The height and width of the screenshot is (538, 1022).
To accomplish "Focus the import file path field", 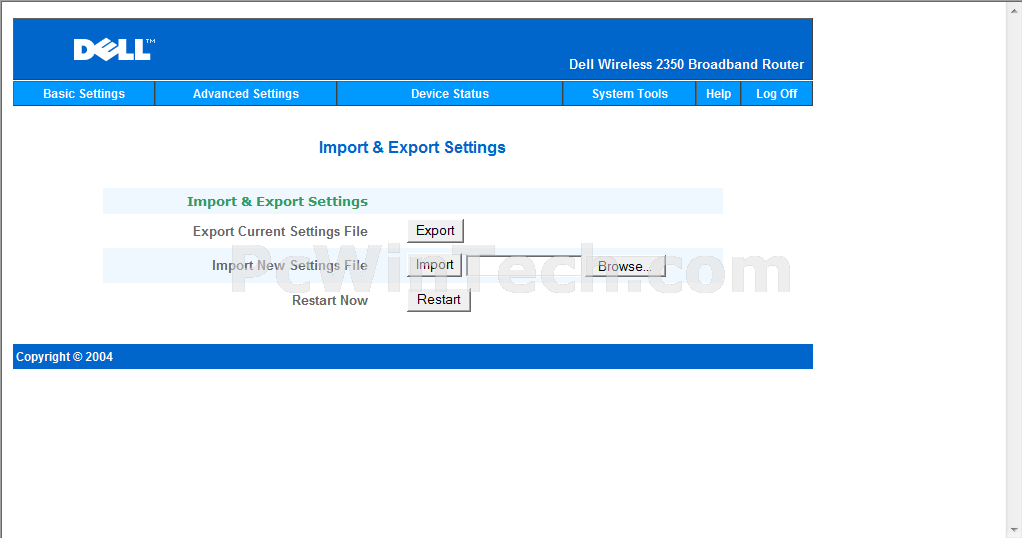I will point(525,266).
